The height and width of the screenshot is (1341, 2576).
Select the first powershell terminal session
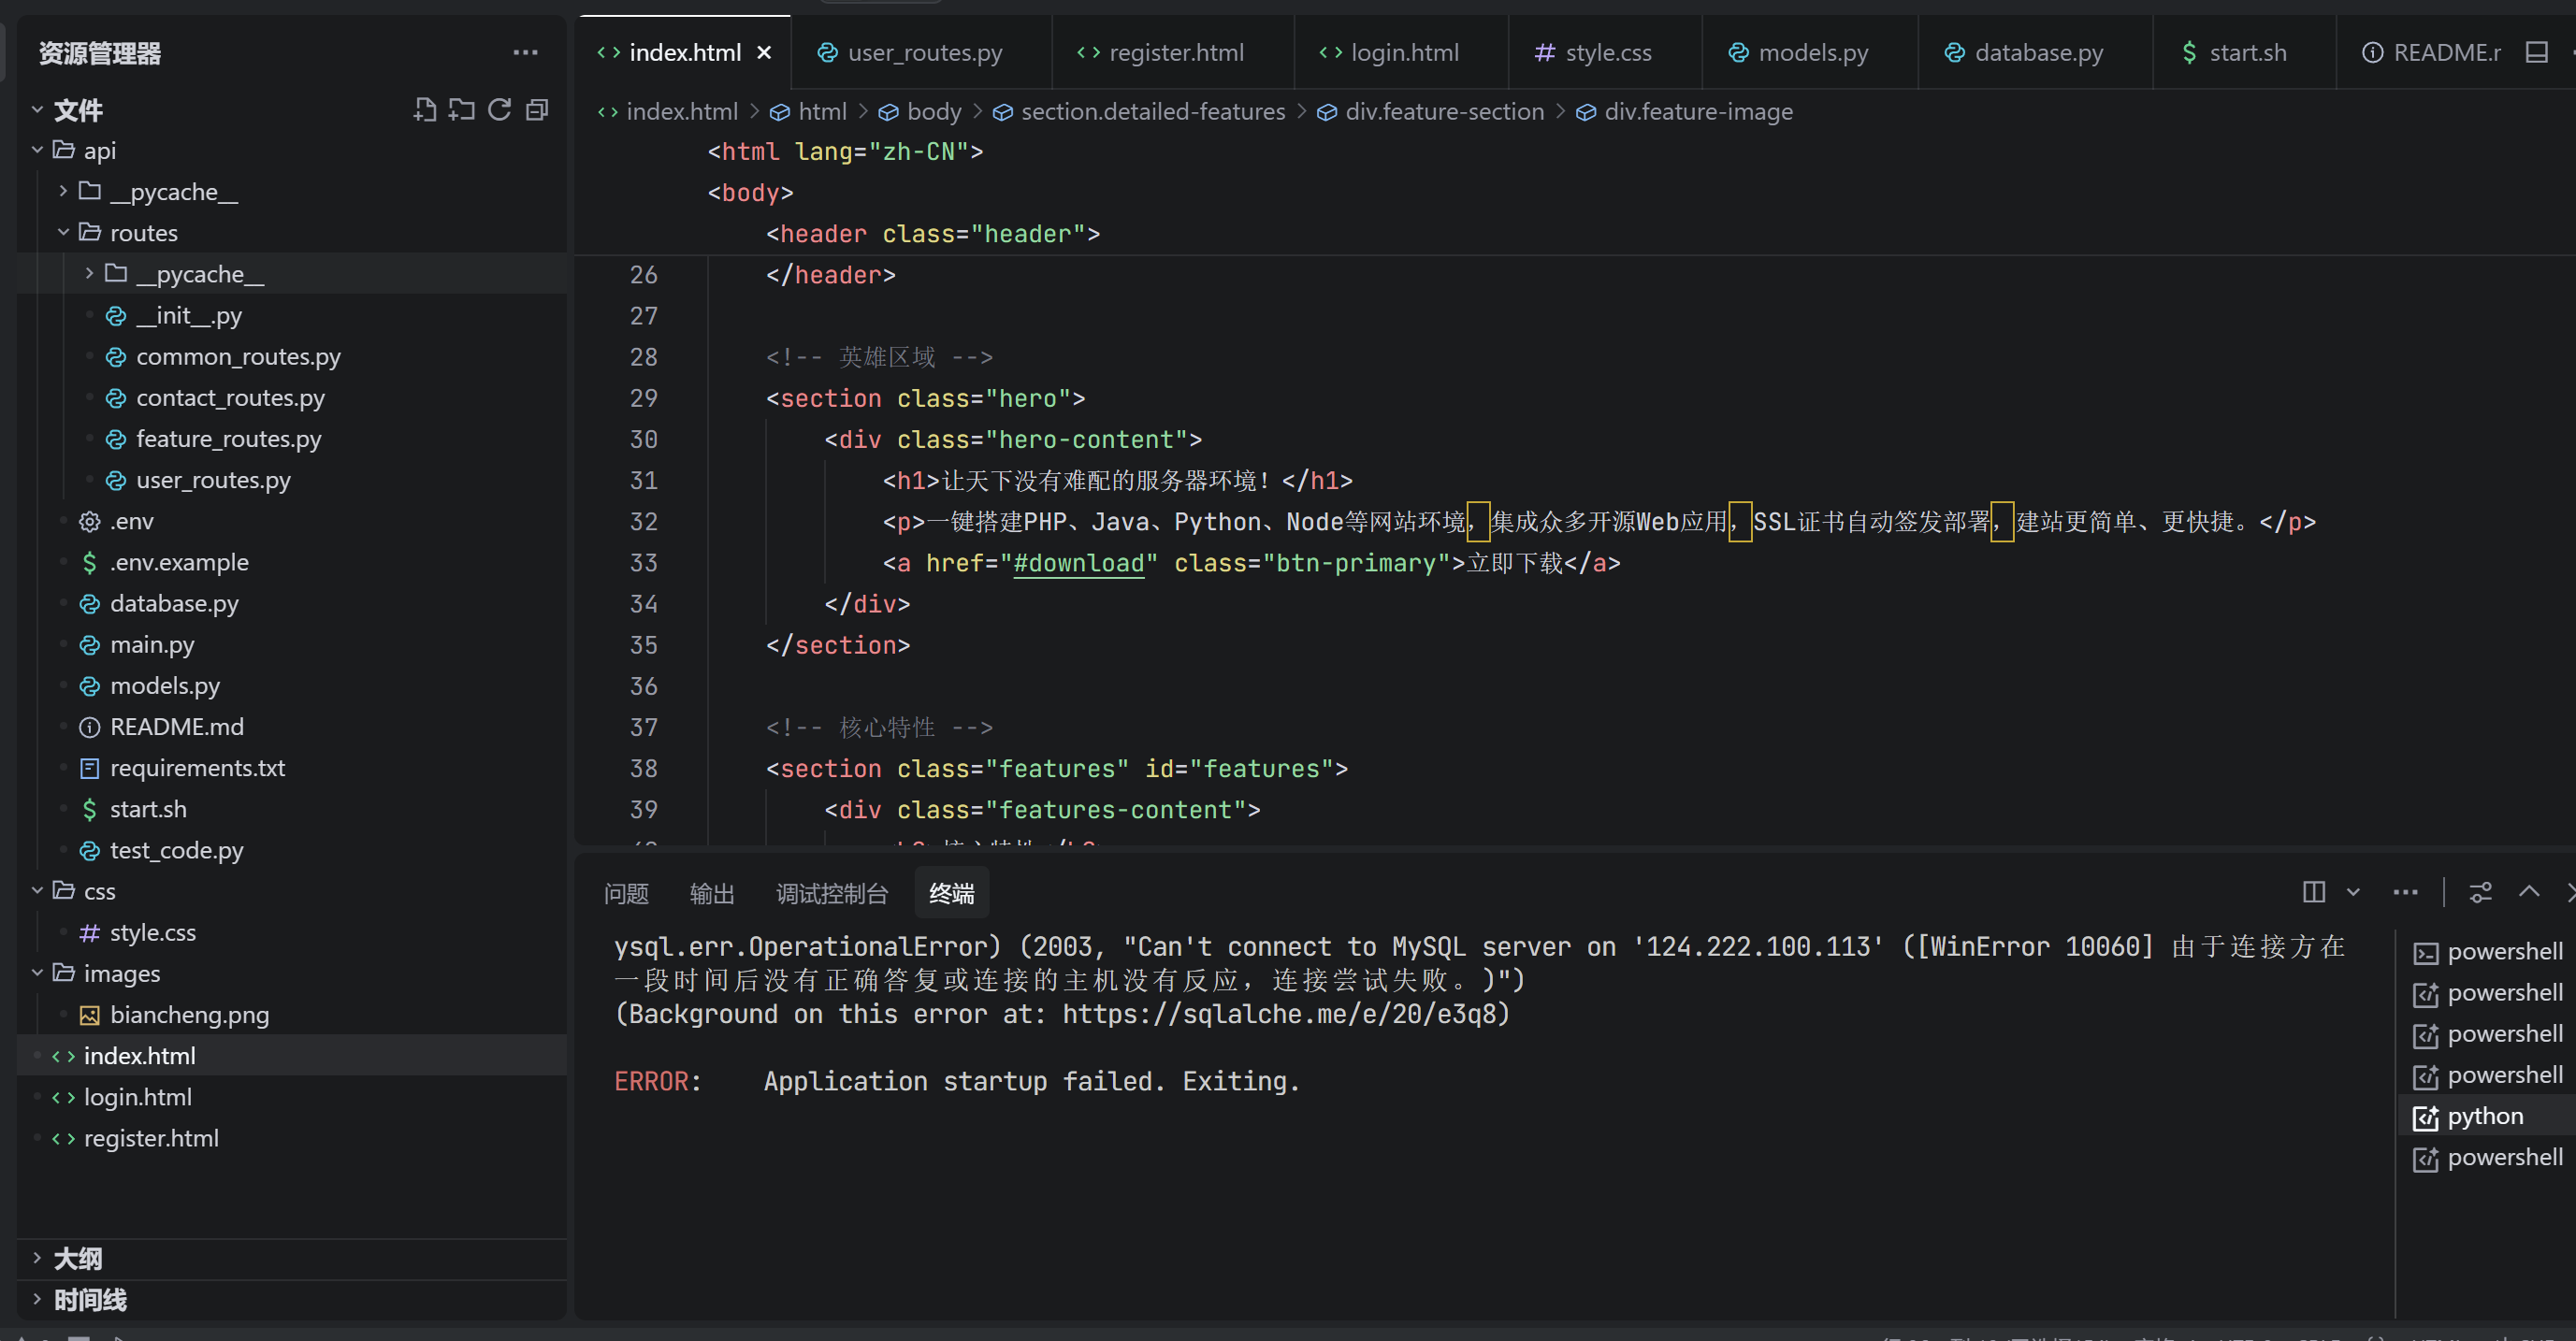[2487, 952]
